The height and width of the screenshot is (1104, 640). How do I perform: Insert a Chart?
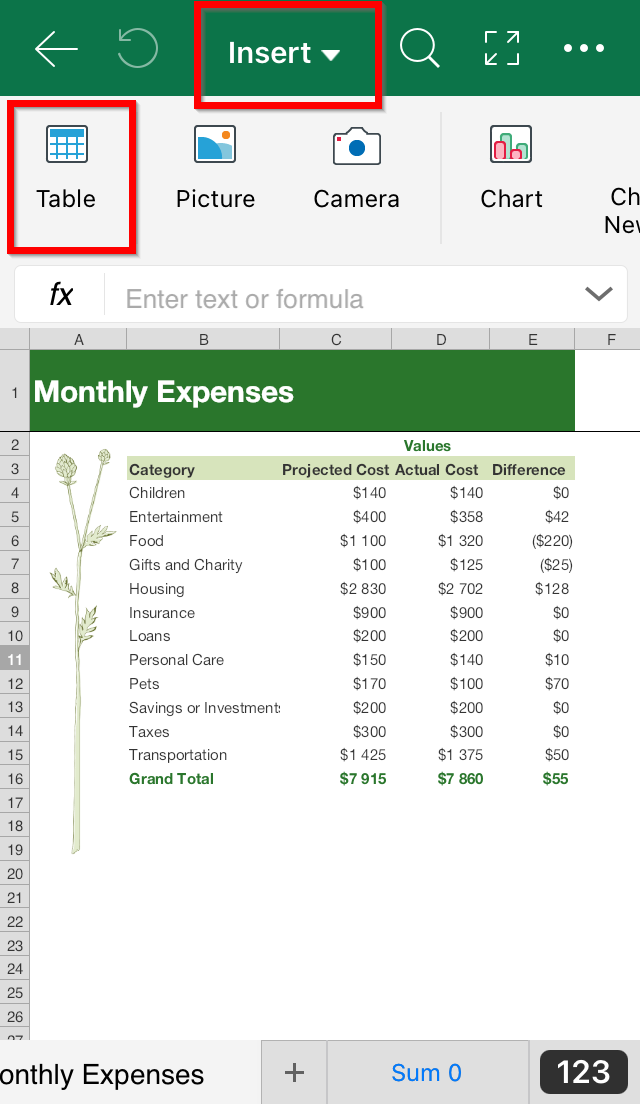pyautogui.click(x=511, y=170)
